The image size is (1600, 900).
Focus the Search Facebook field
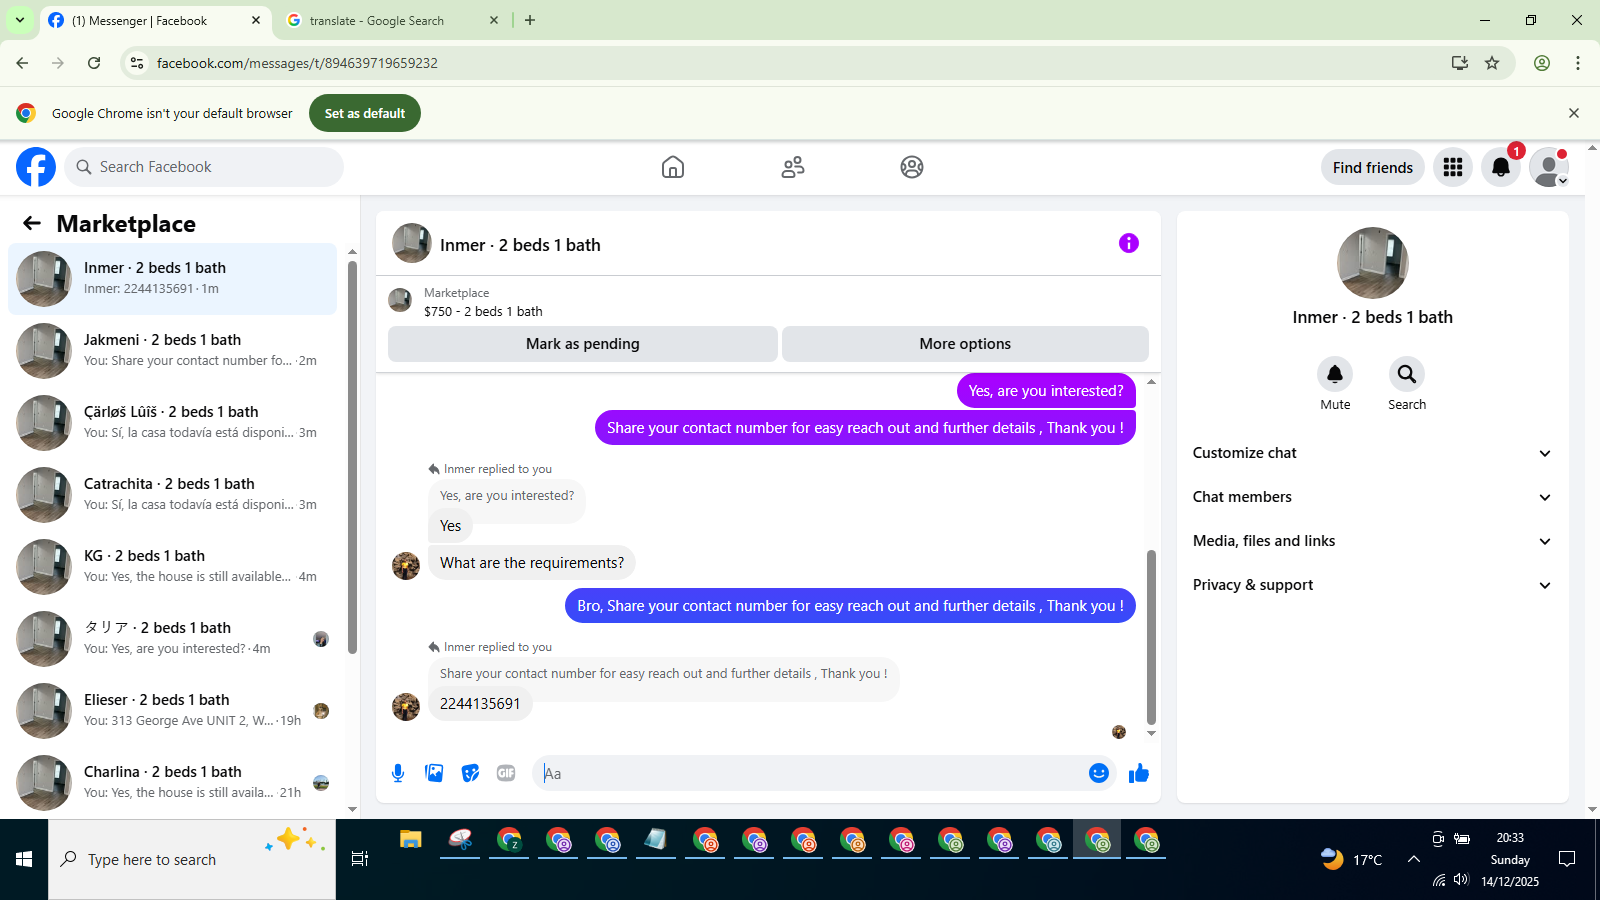[204, 167]
